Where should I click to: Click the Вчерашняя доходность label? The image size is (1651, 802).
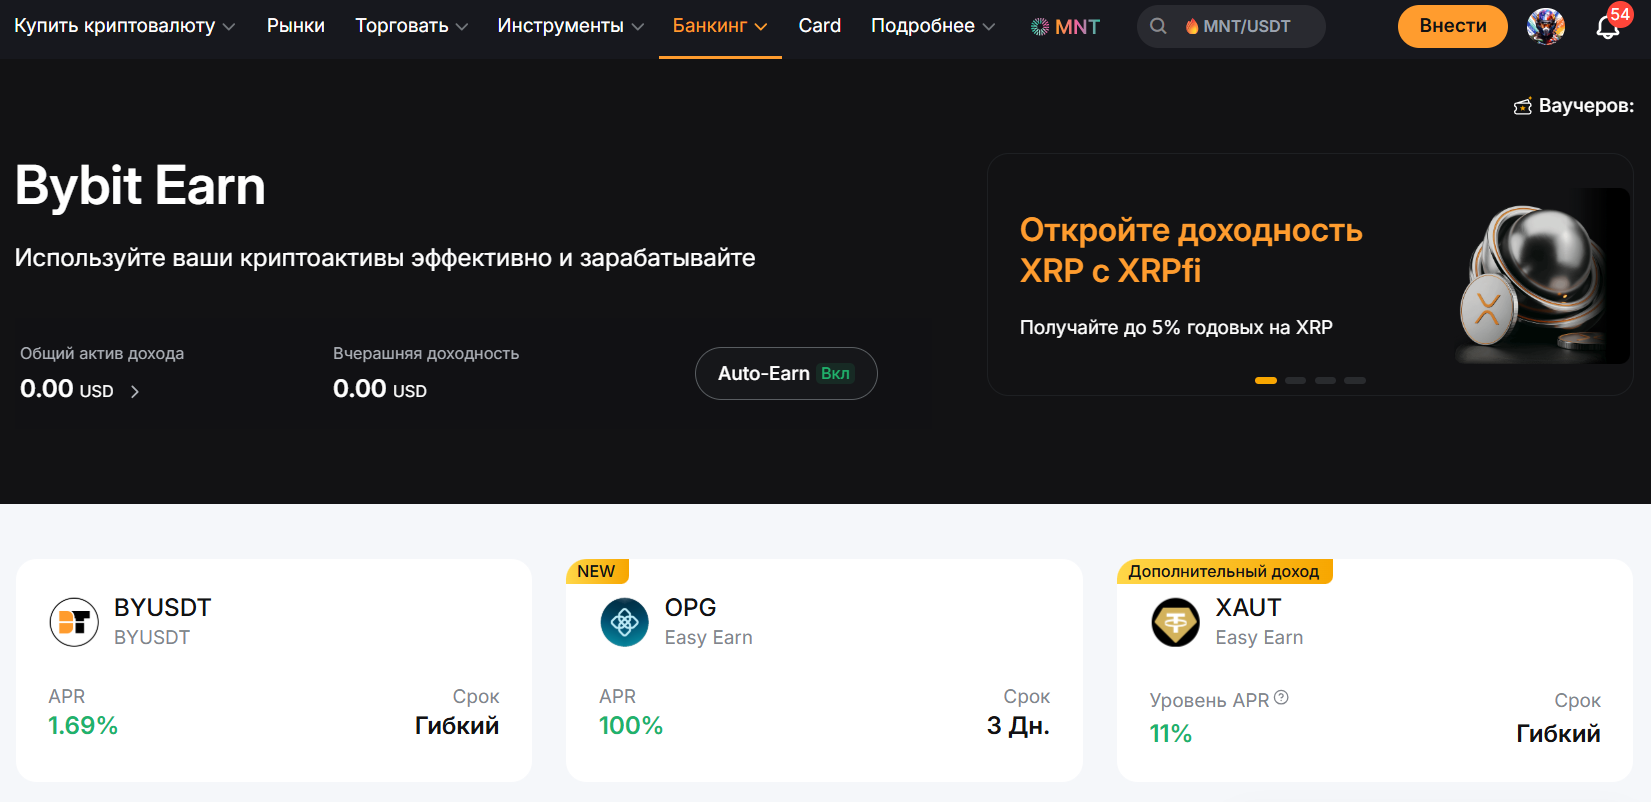426,354
